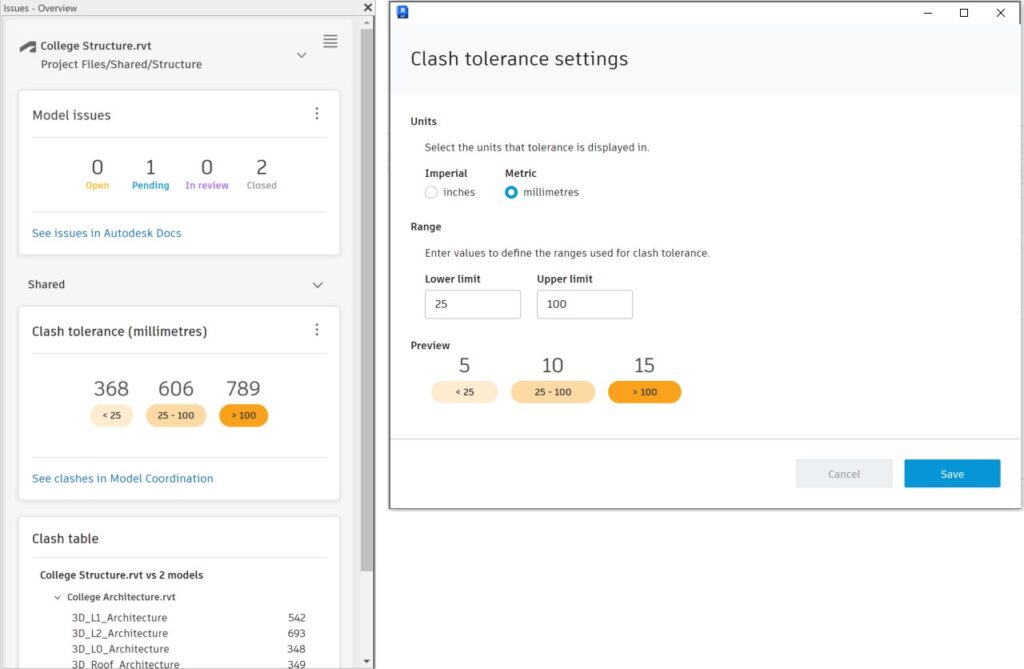Open See clashes in Model Coordination link
The height and width of the screenshot is (669, 1024).
point(123,478)
